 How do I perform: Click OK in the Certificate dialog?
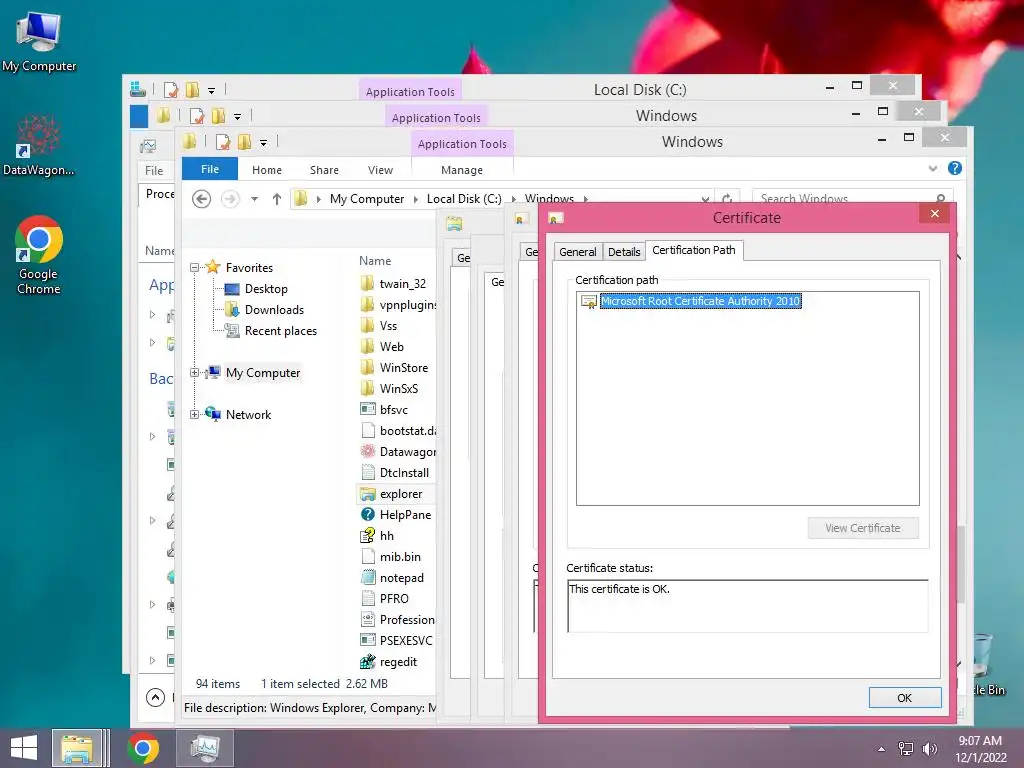(904, 697)
